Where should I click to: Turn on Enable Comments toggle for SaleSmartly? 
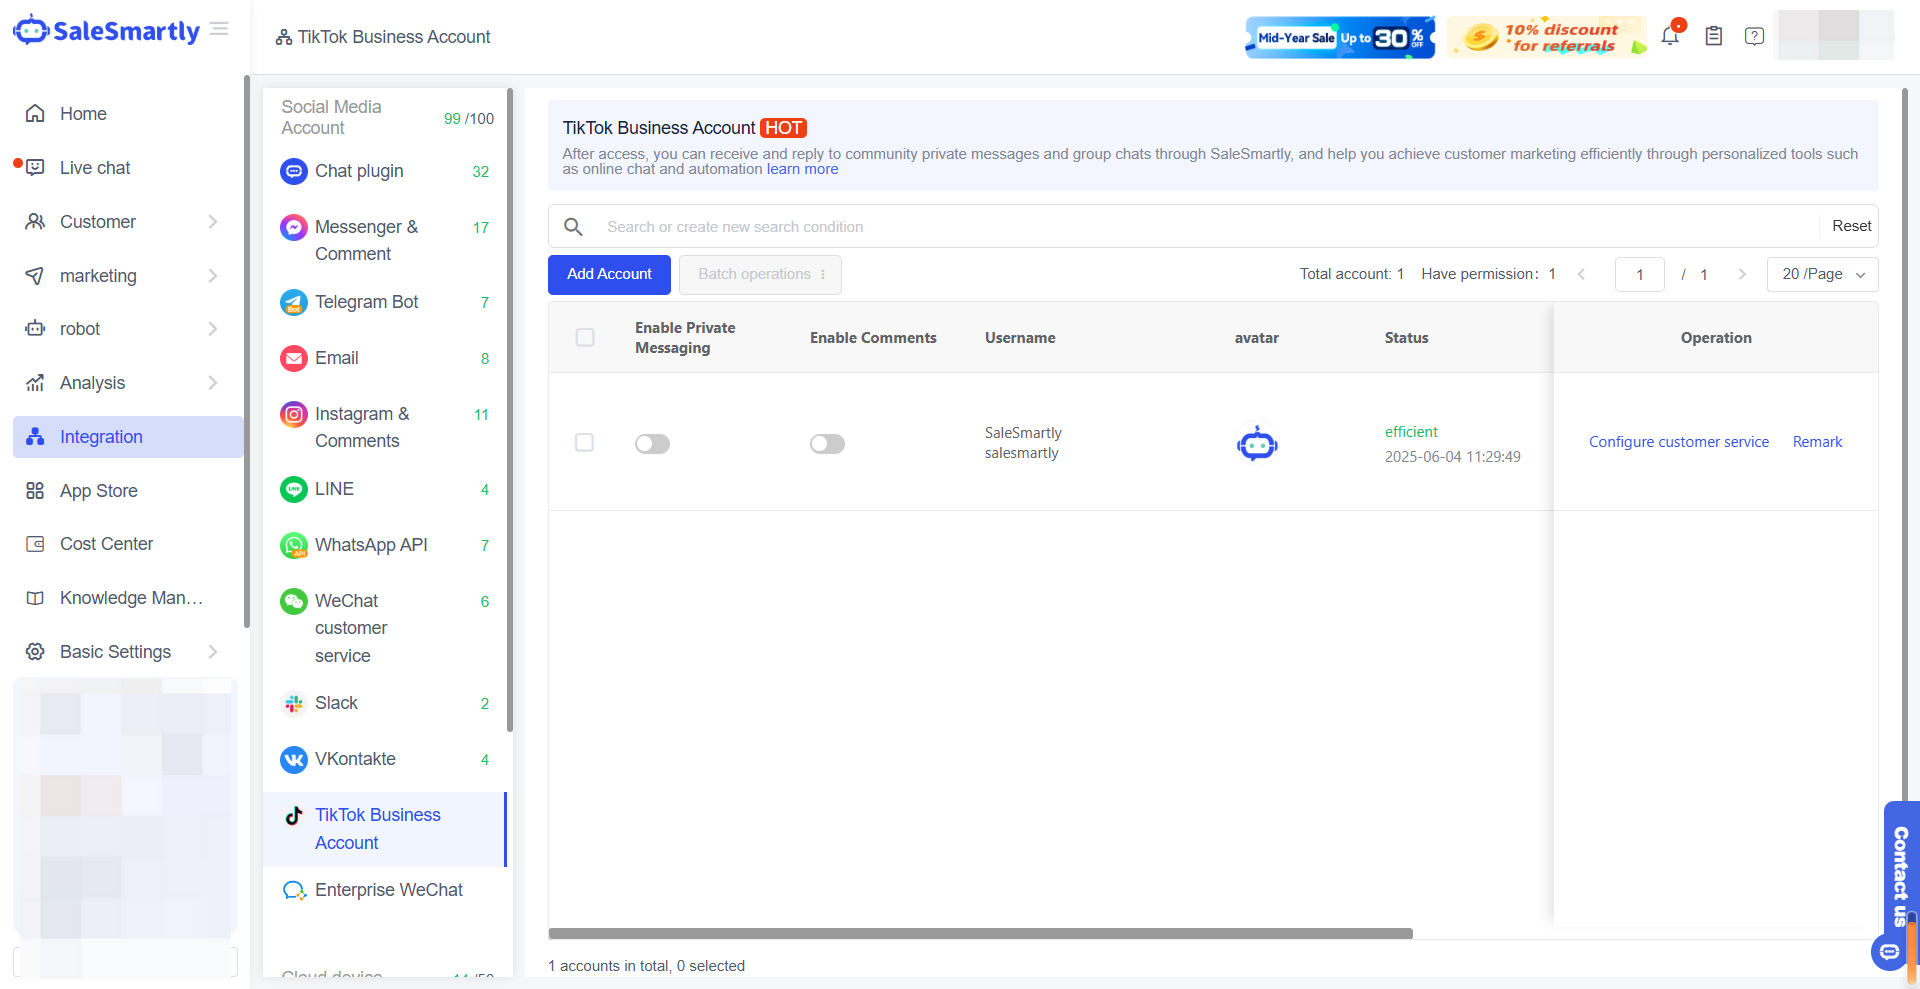point(827,443)
